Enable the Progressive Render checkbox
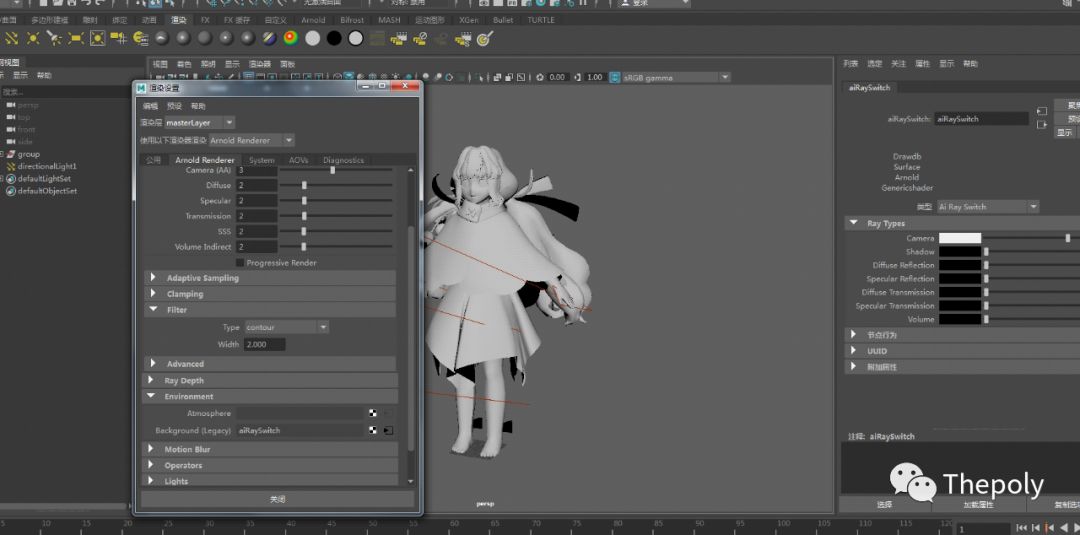 click(x=240, y=263)
